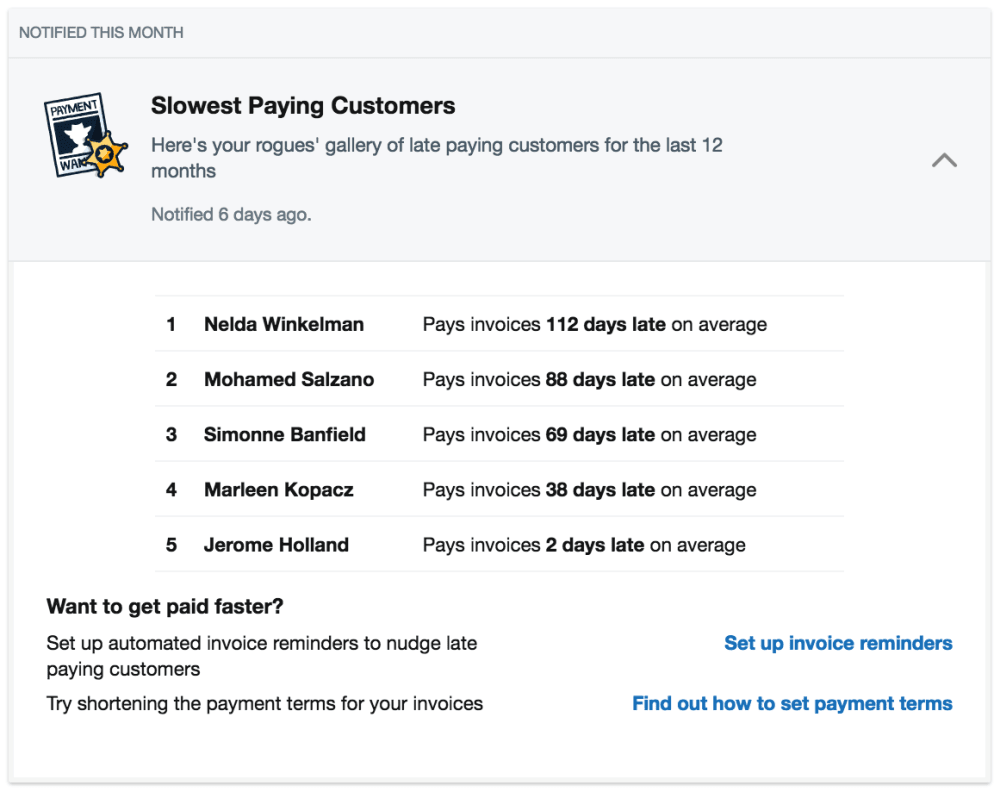Screen dimensions: 1000x792
Task: Click Find out how to set payment terms
Action: tap(792, 703)
